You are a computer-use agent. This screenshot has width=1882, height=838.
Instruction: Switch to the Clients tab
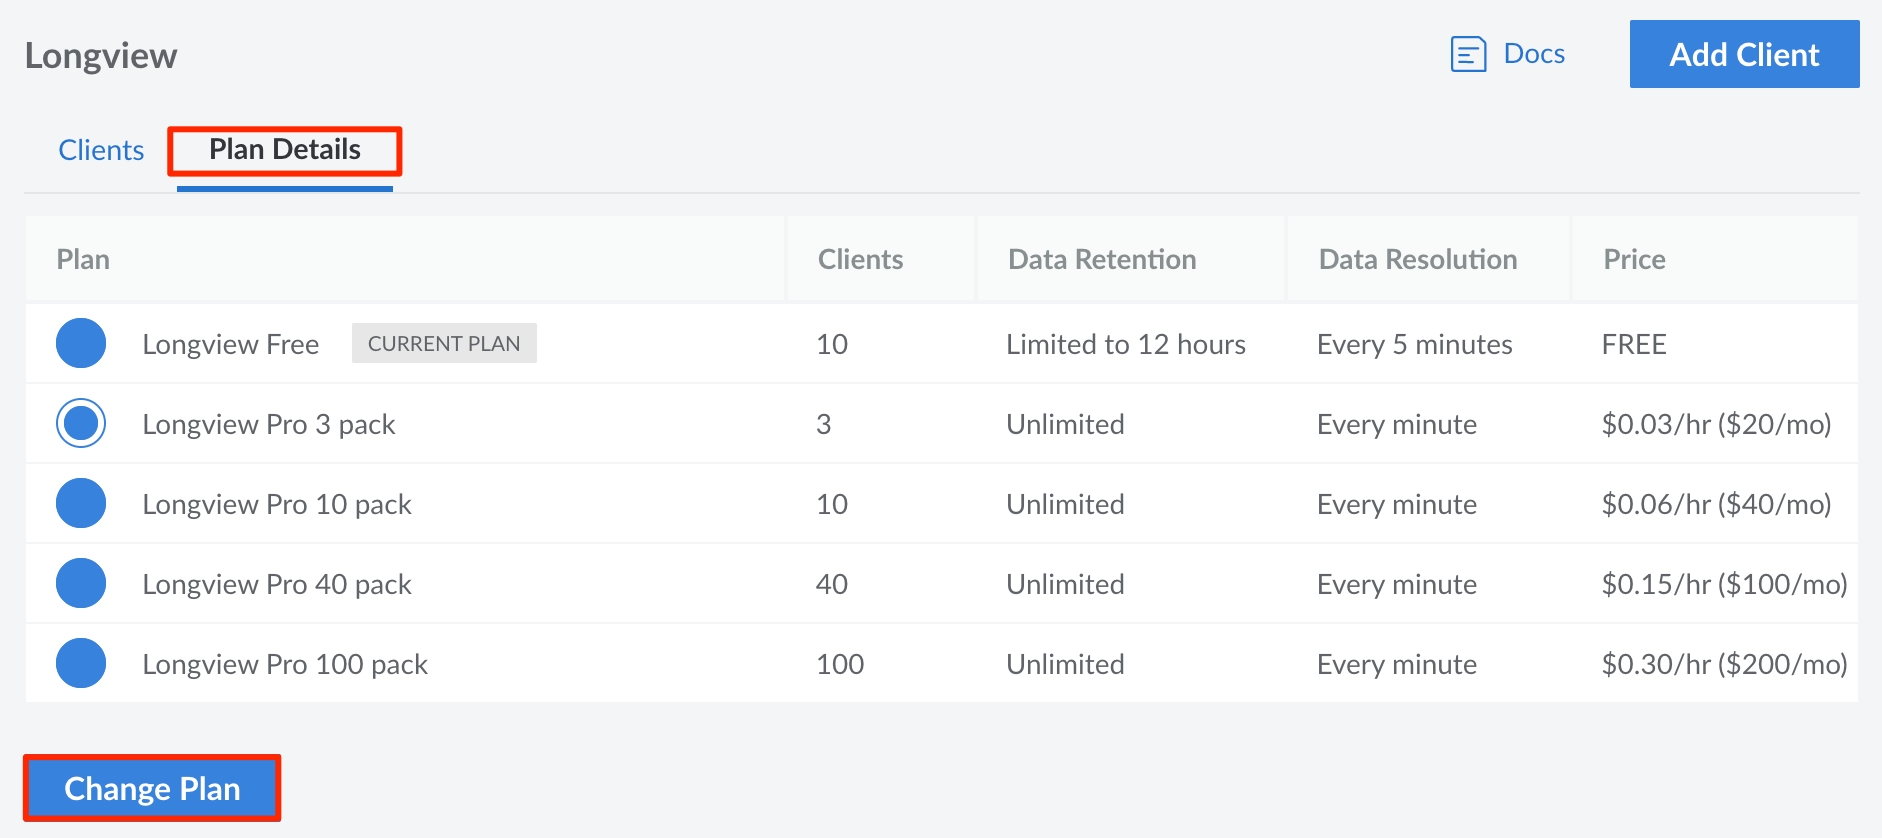[101, 150]
